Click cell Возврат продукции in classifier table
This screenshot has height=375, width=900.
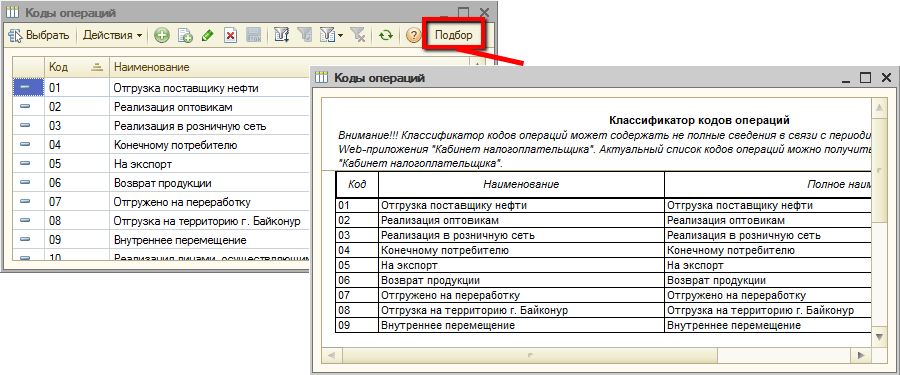pos(521,281)
